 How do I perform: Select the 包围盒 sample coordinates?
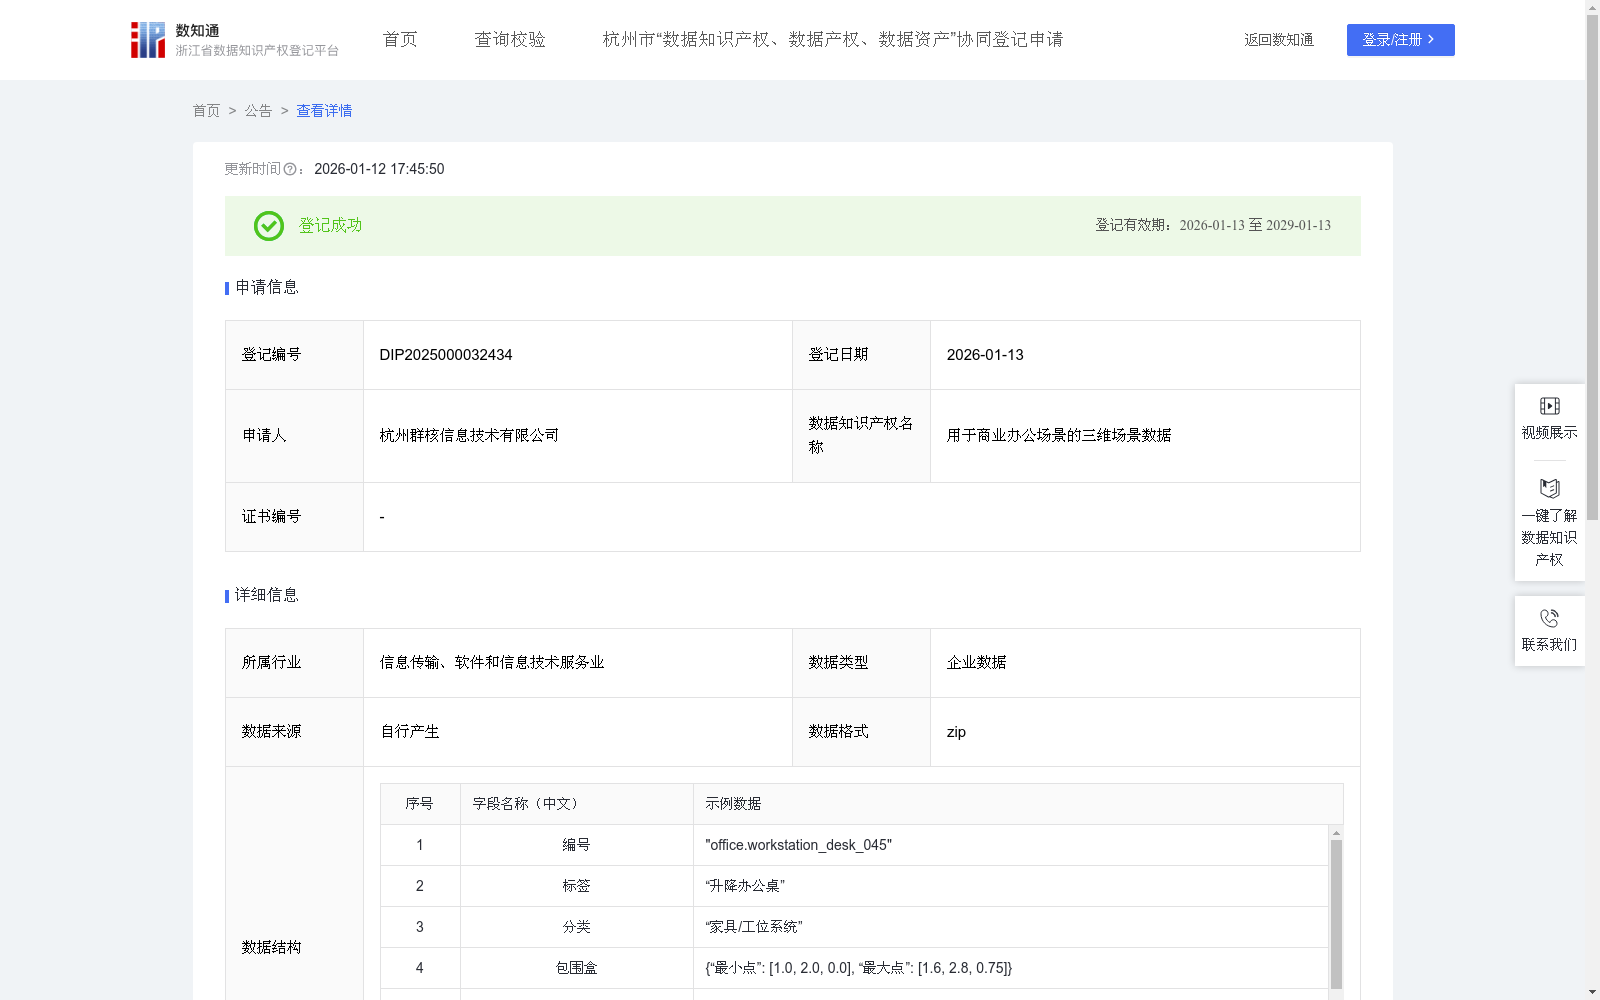859,969
